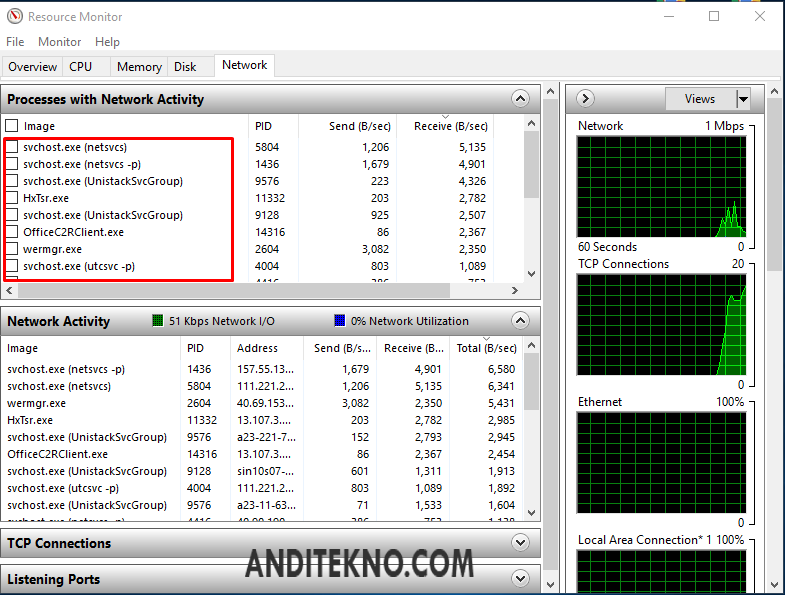Open the Monitor menu
Screen dimensions: 785x595
coord(60,42)
